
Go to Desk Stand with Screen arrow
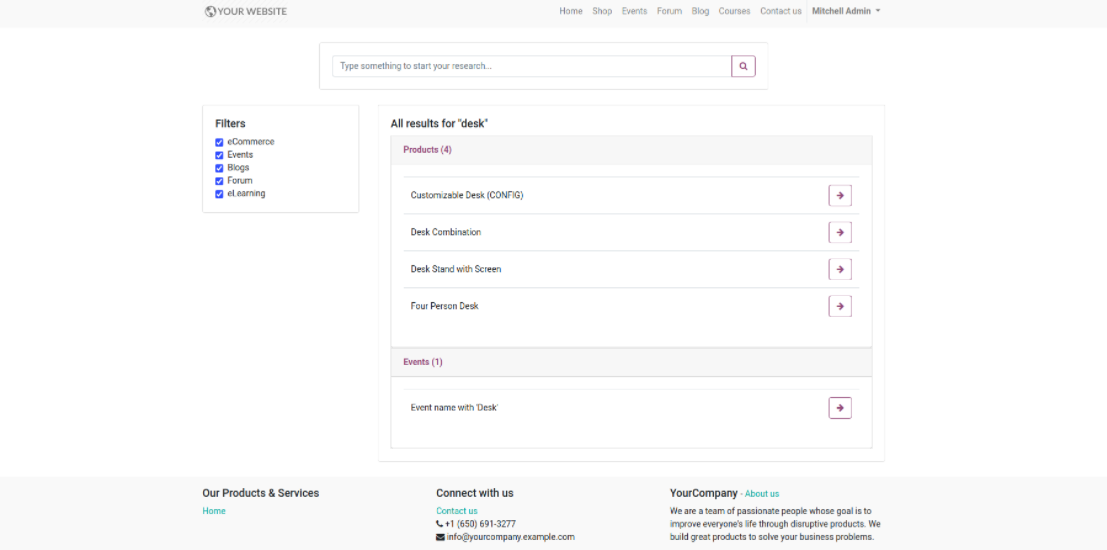[x=840, y=269]
